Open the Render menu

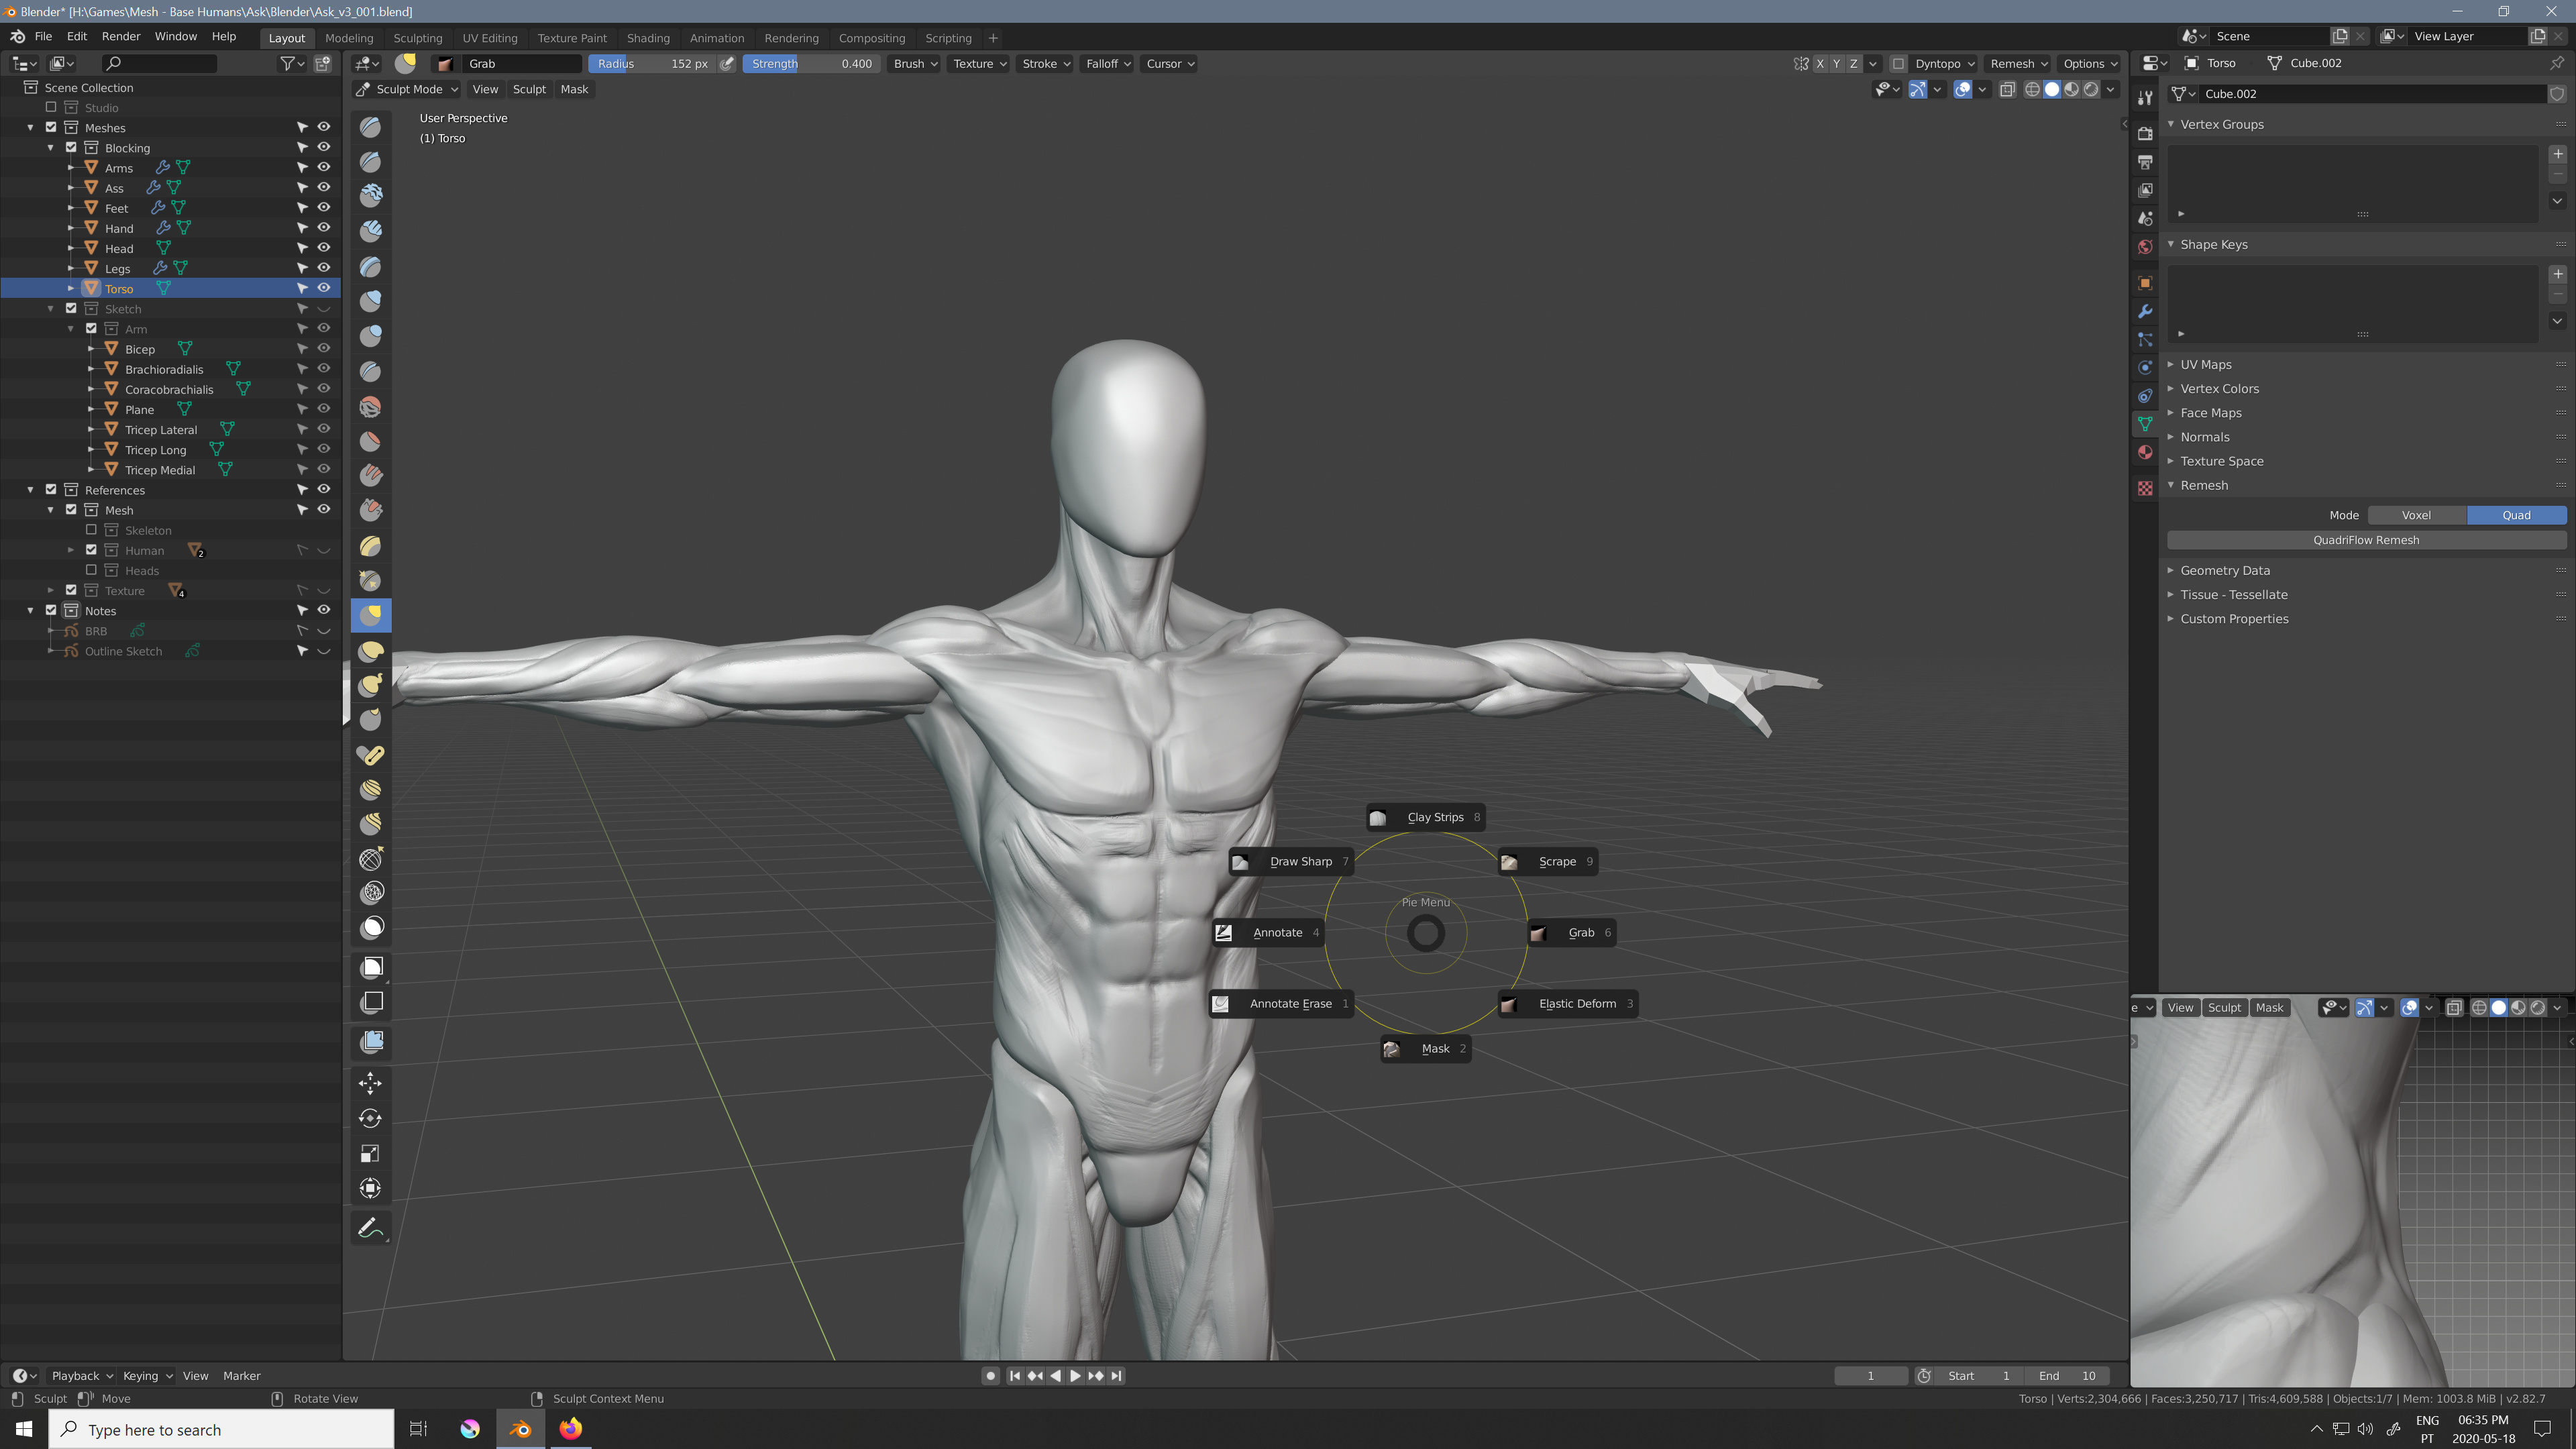tap(120, 36)
